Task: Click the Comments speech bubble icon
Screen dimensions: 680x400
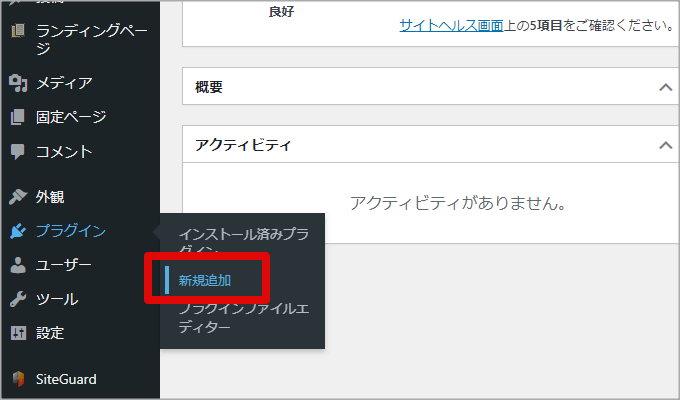Action: (x=18, y=152)
